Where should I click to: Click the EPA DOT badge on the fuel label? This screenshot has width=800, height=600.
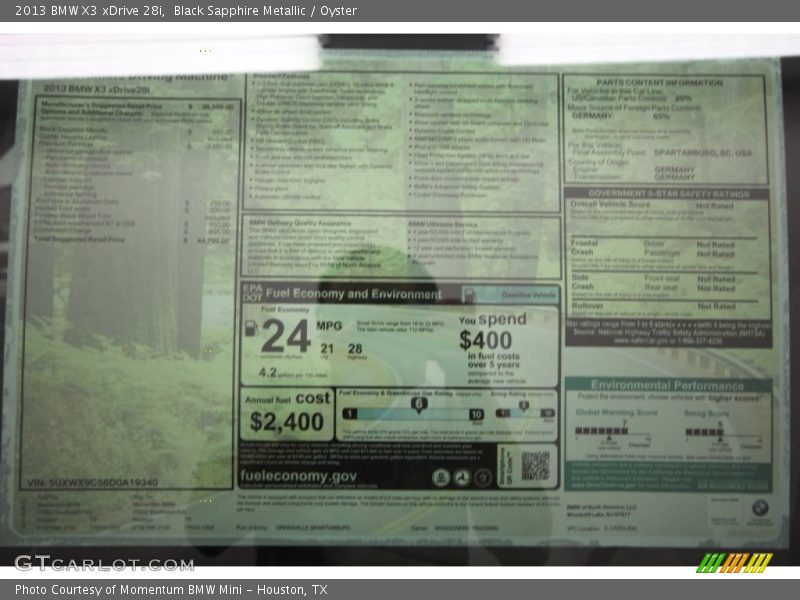point(251,294)
